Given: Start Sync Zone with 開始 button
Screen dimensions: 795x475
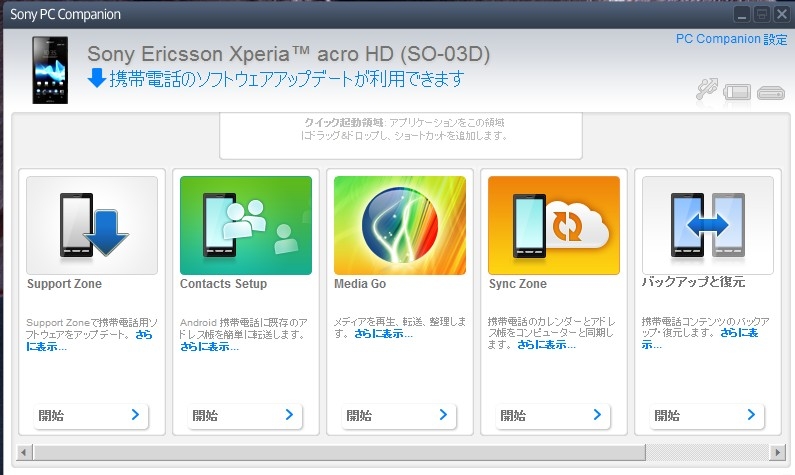Looking at the screenshot, I should click(553, 416).
